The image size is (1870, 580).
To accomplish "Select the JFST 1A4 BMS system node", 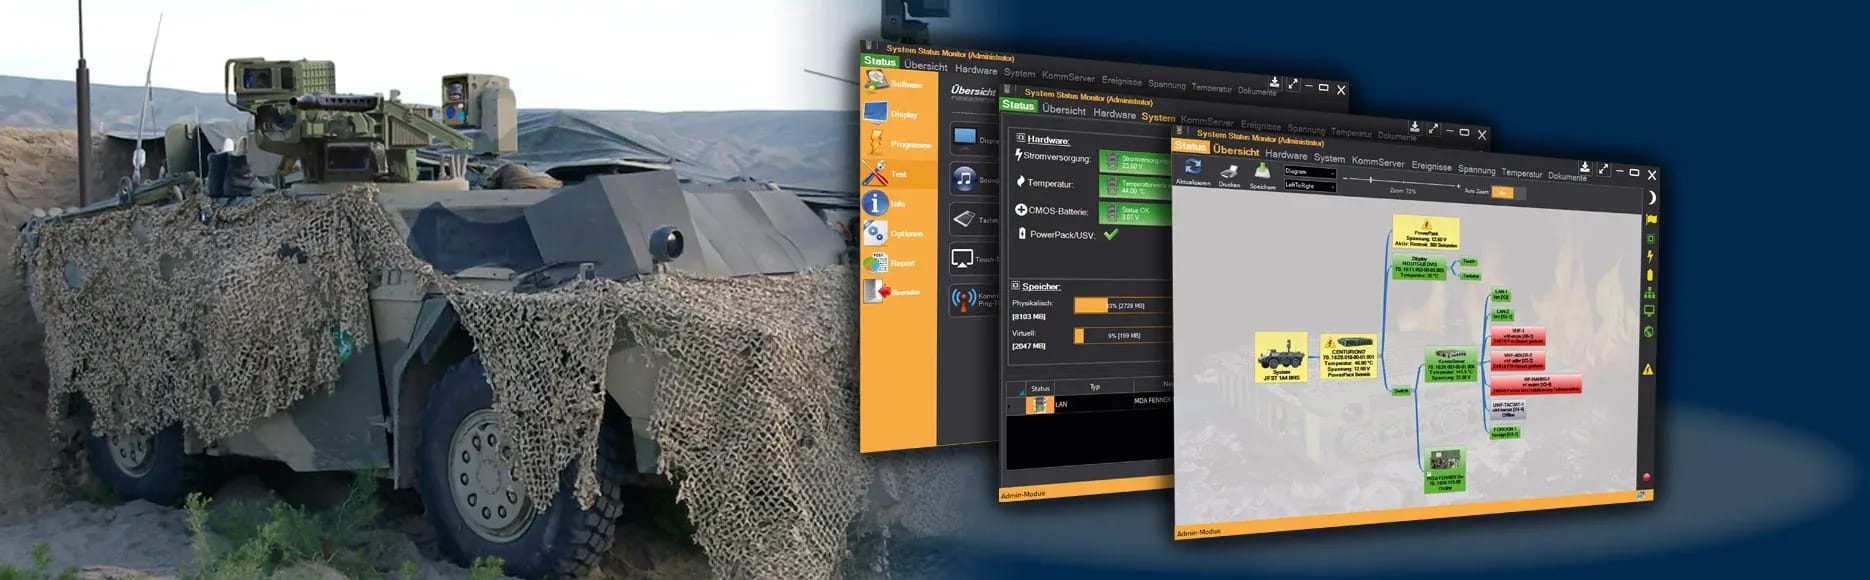I will [1281, 357].
